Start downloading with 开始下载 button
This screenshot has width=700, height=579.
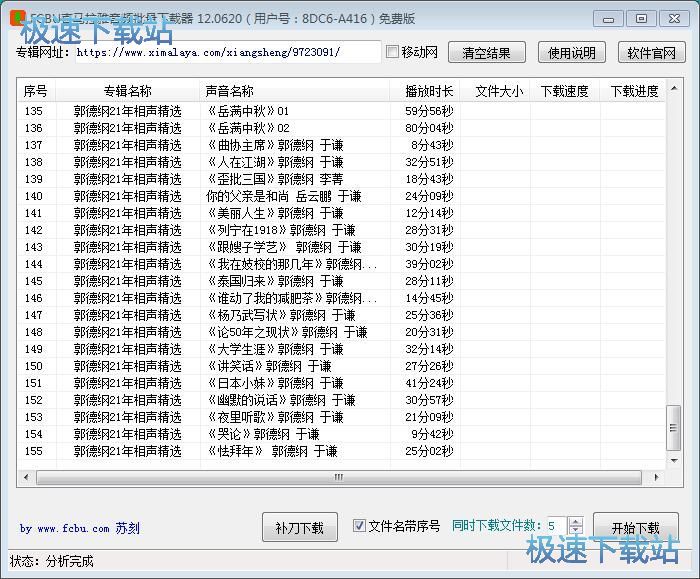pyautogui.click(x=636, y=527)
